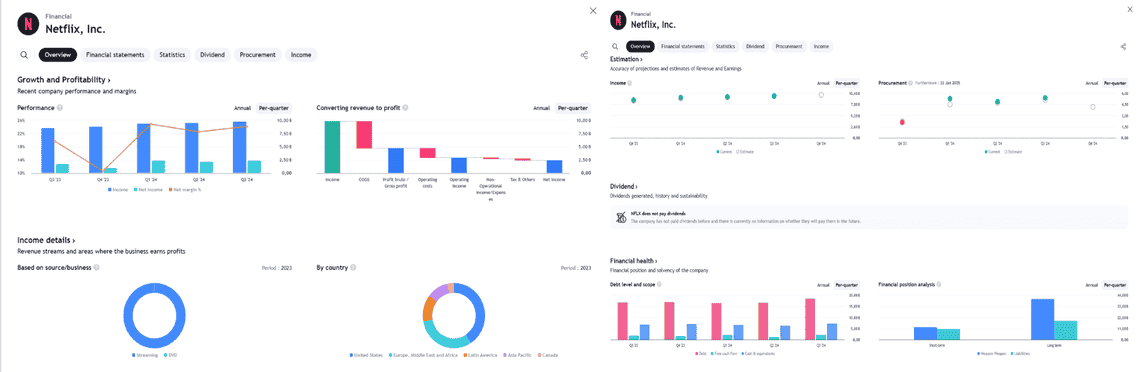Viewport: 1140px width, 372px height.
Task: Click the Netflix logo in left panel
Action: coord(28,24)
